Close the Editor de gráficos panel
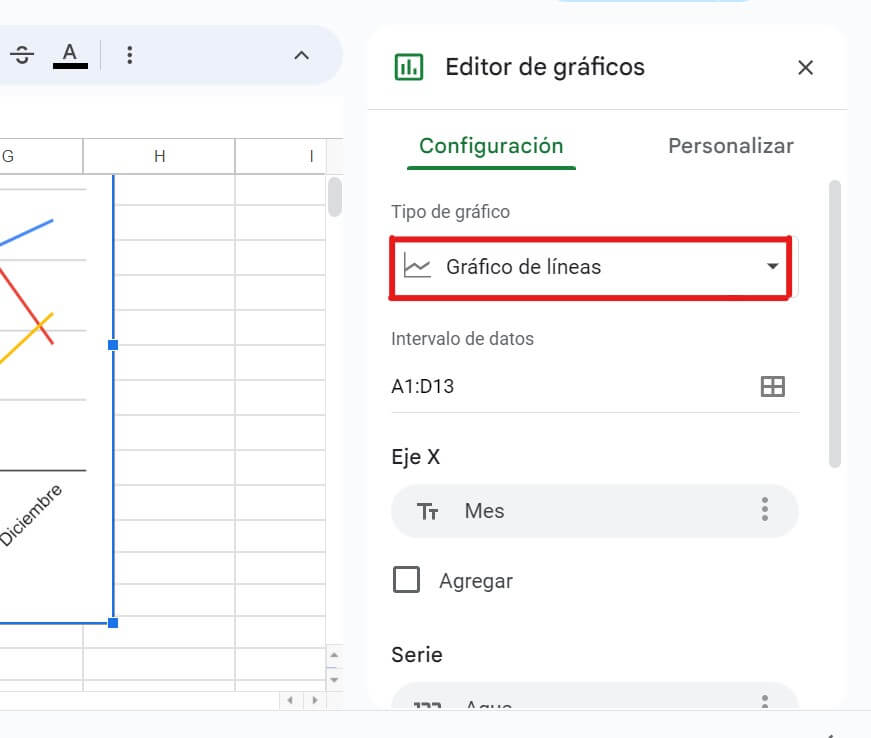871x738 pixels. pyautogui.click(x=805, y=68)
